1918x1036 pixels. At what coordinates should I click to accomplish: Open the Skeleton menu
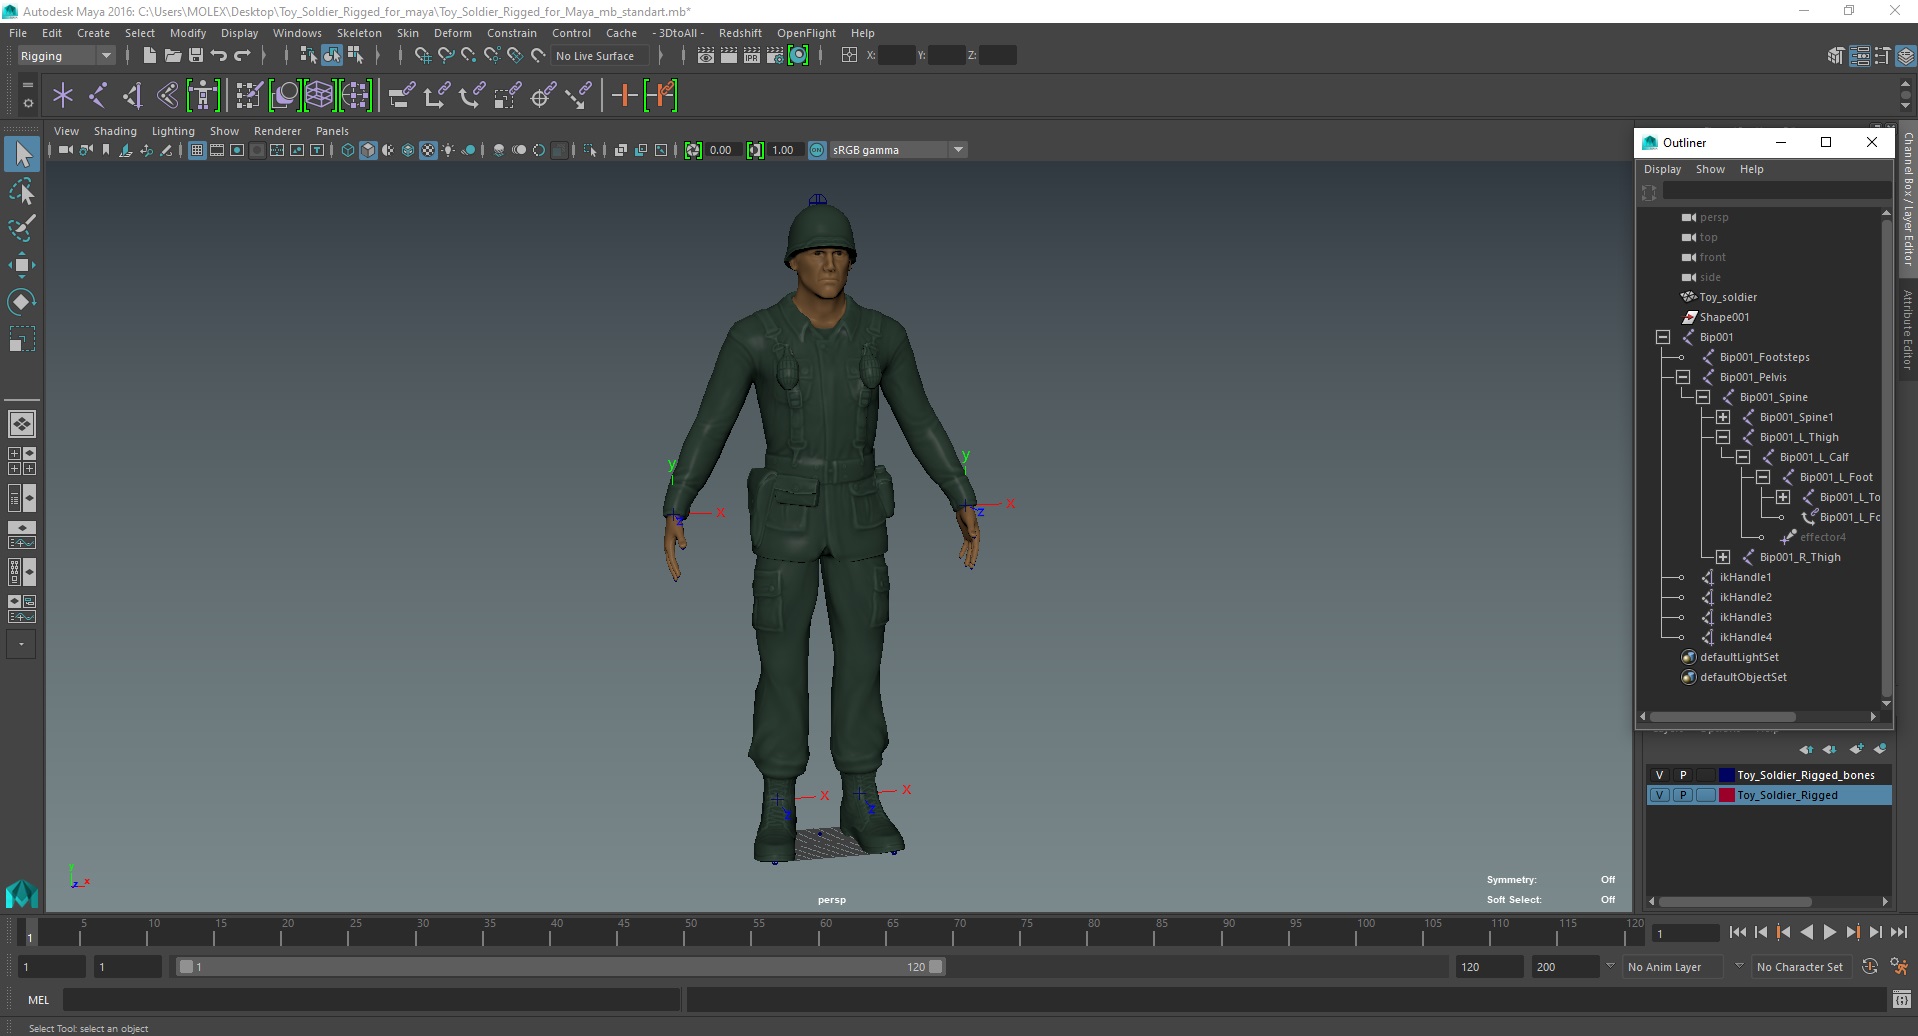(x=359, y=33)
